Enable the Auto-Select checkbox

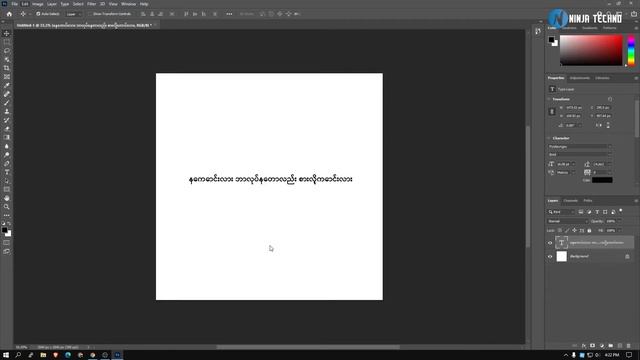pos(38,14)
